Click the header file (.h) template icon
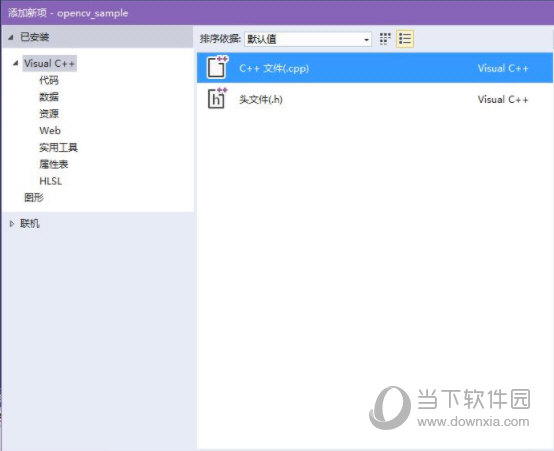Viewport: 554px width, 451px height. coord(217,98)
